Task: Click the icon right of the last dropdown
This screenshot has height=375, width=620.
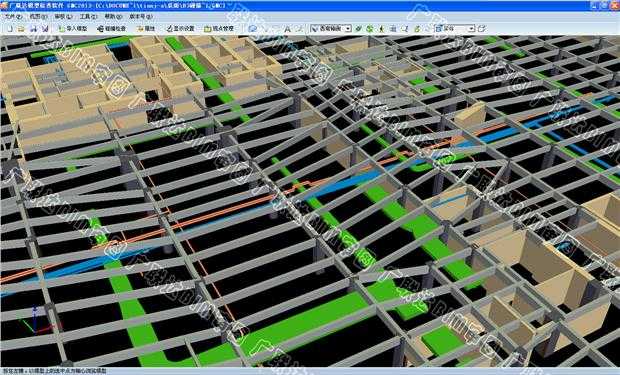Action: point(482,28)
